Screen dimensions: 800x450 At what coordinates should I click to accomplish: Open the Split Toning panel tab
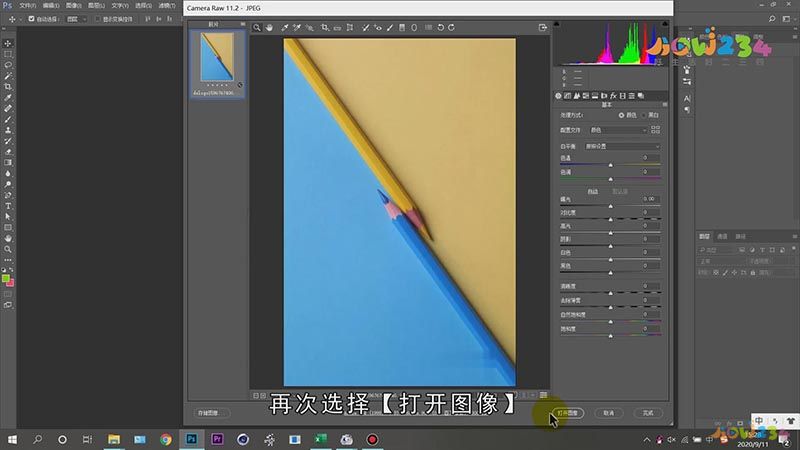[x=595, y=96]
